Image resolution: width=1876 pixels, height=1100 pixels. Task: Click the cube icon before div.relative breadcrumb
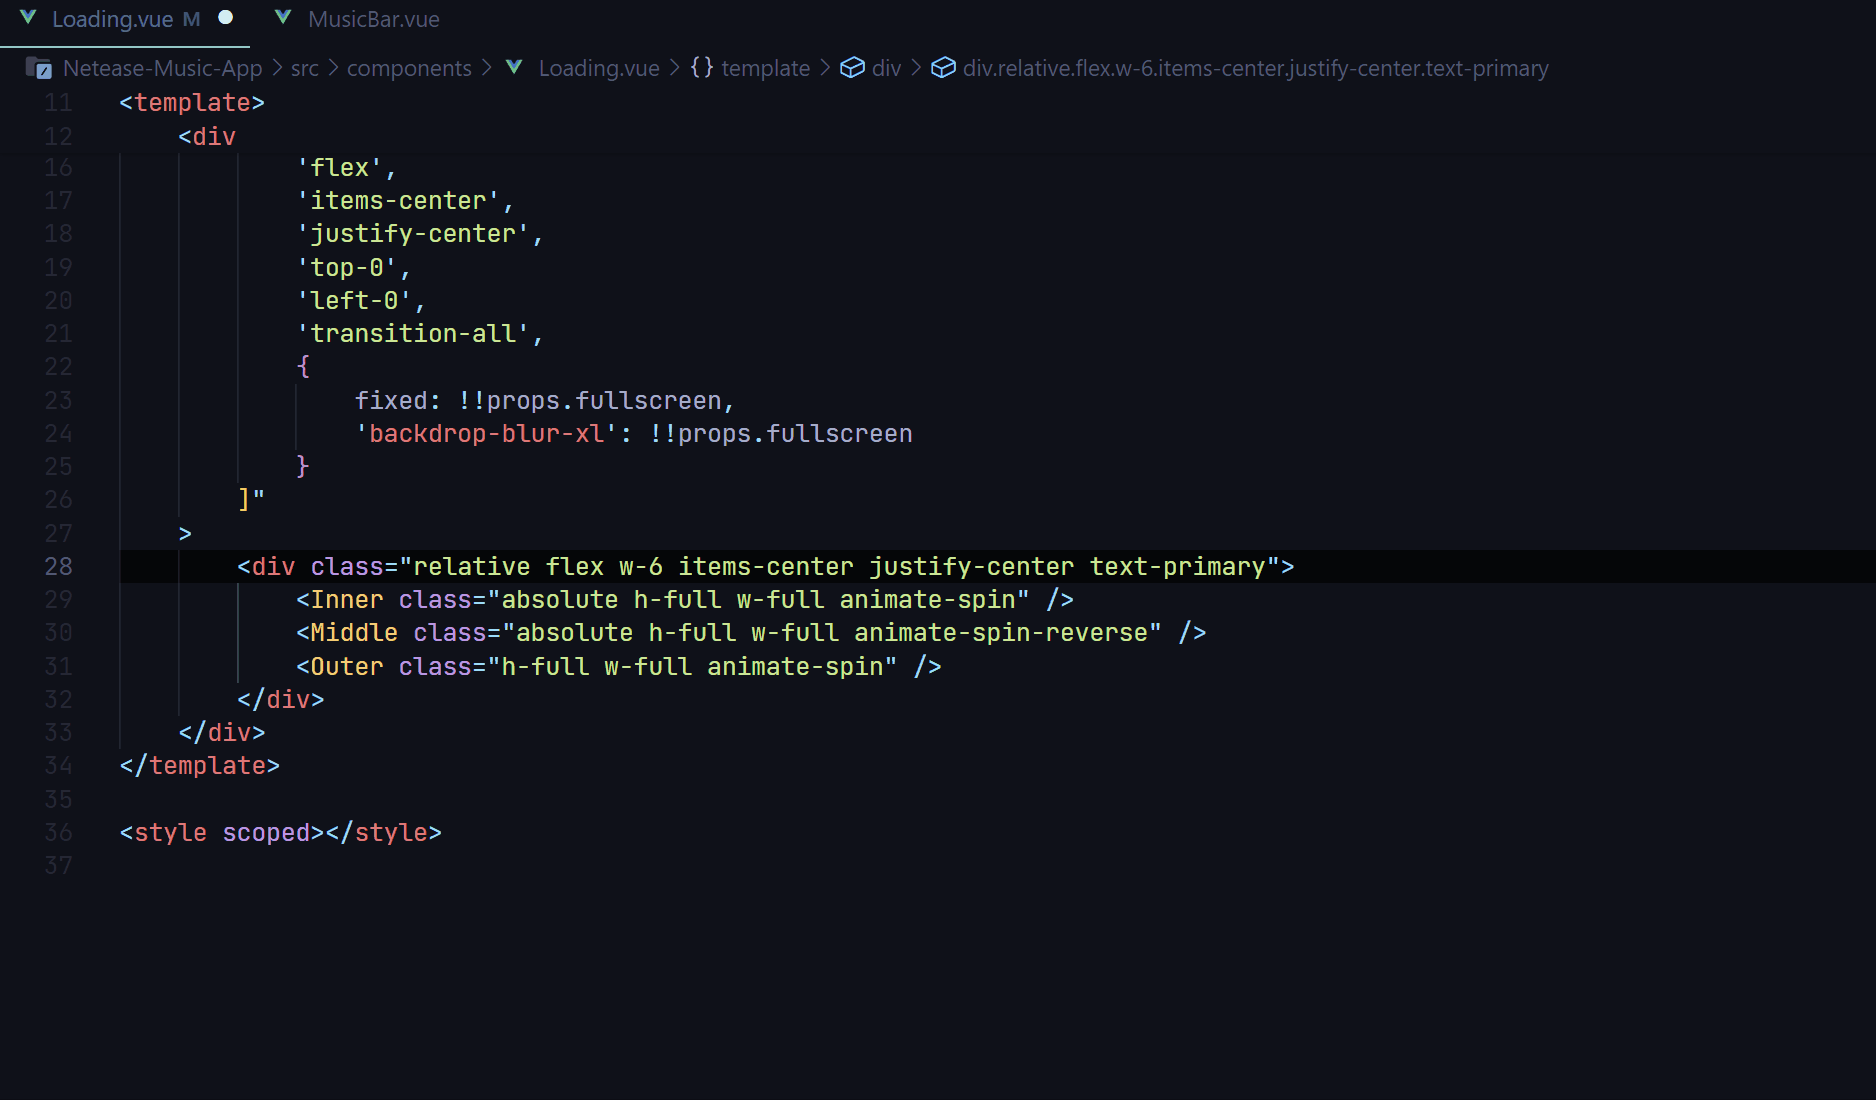pos(943,67)
